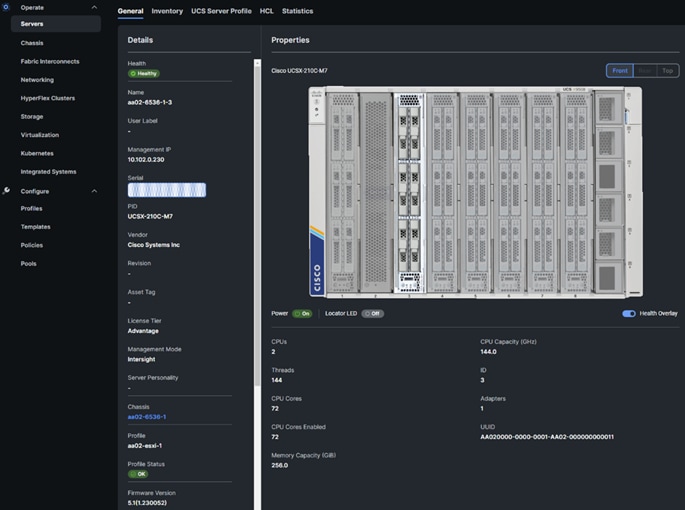Screen dimensions: 685x510
Task: Click the blurred Serial value
Action: pyautogui.click(x=167, y=190)
